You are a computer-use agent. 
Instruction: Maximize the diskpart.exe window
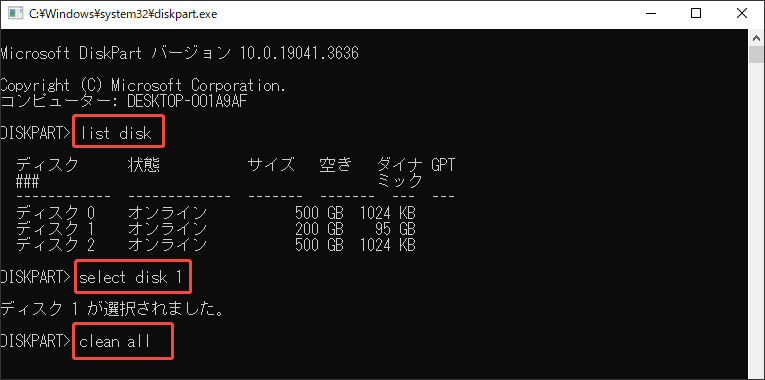pos(696,14)
